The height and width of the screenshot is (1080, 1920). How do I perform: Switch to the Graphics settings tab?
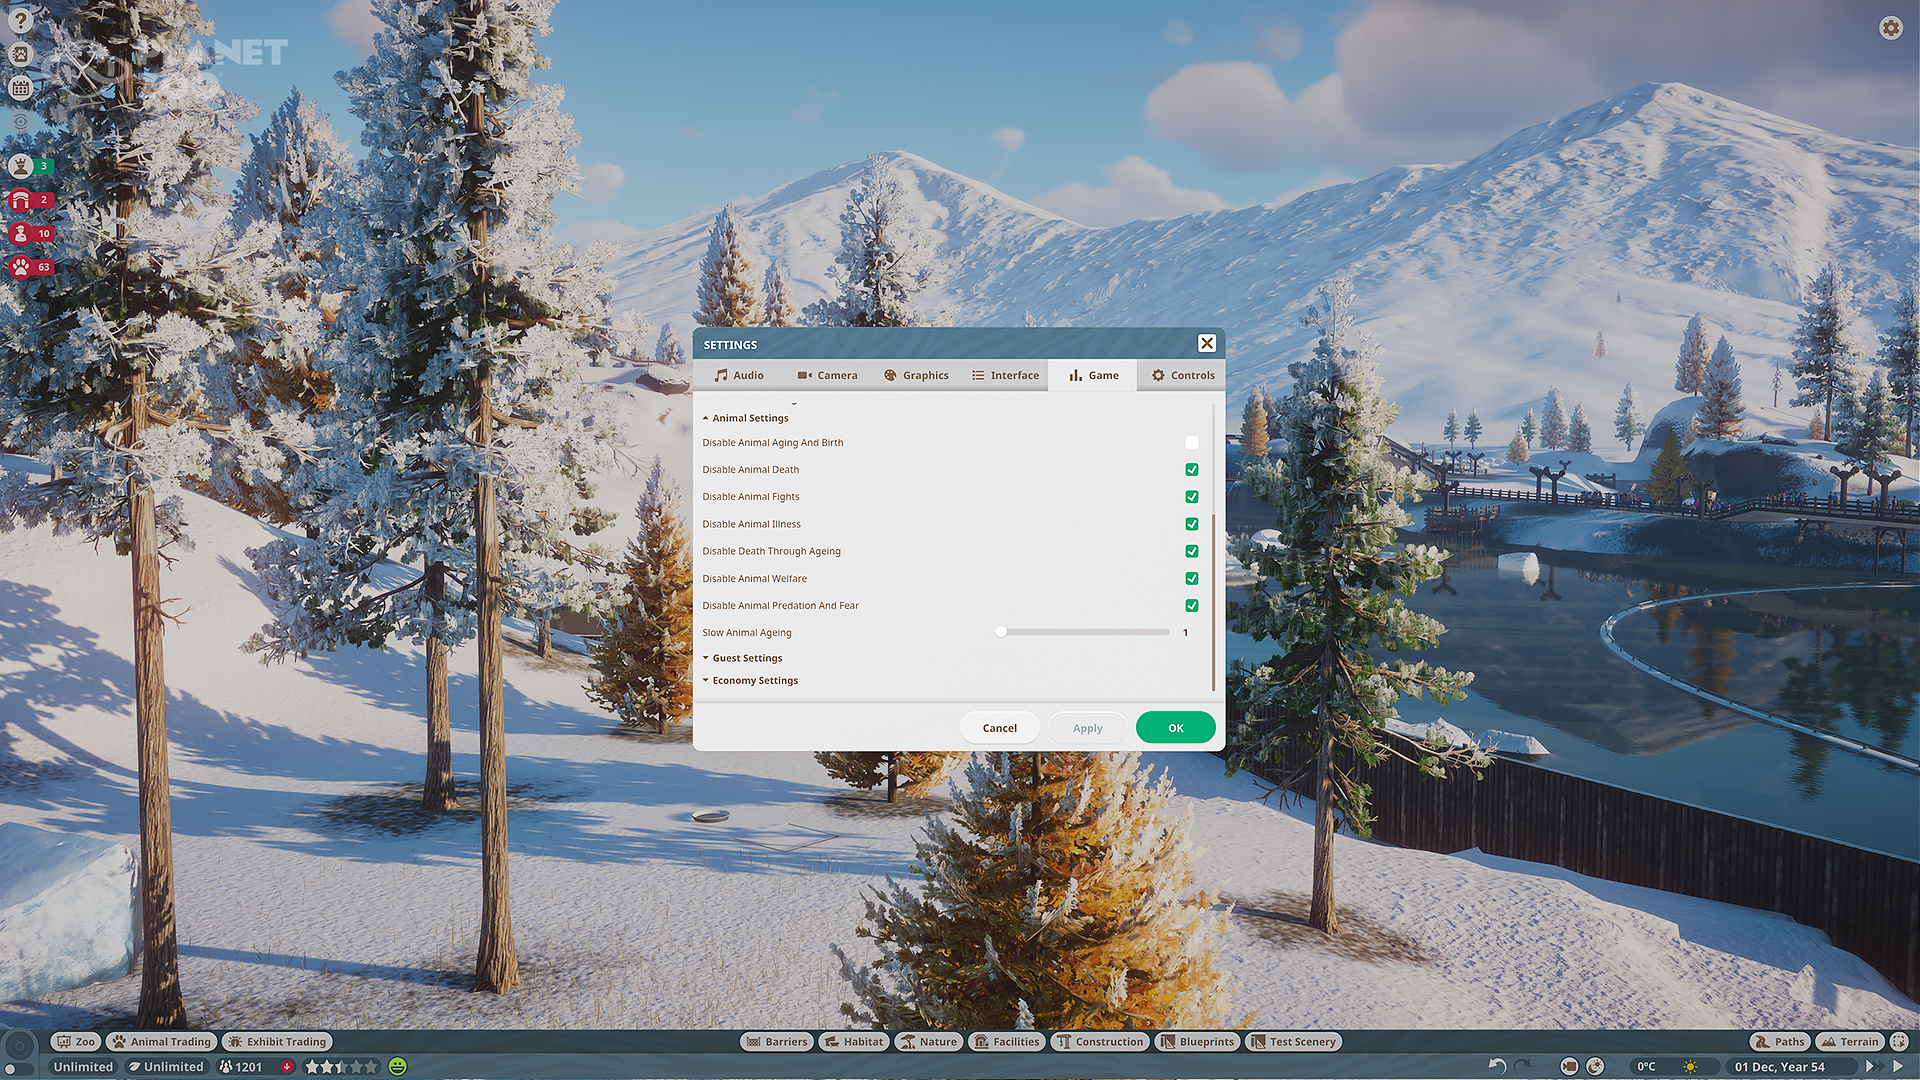coord(916,375)
